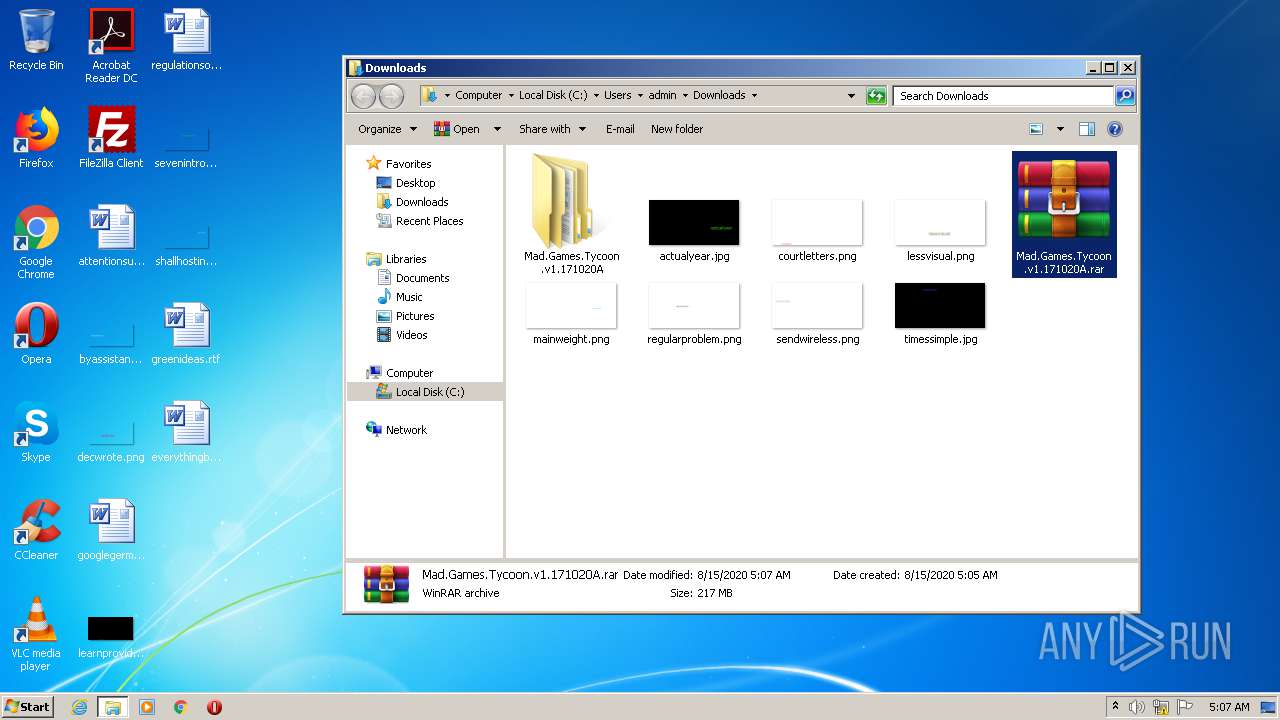Image resolution: width=1280 pixels, height=720 pixels.
Task: Select mainweight.png file
Action: point(571,314)
